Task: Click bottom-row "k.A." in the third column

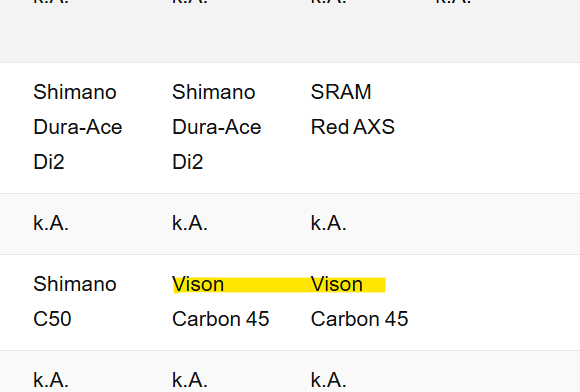Action: [328, 380]
